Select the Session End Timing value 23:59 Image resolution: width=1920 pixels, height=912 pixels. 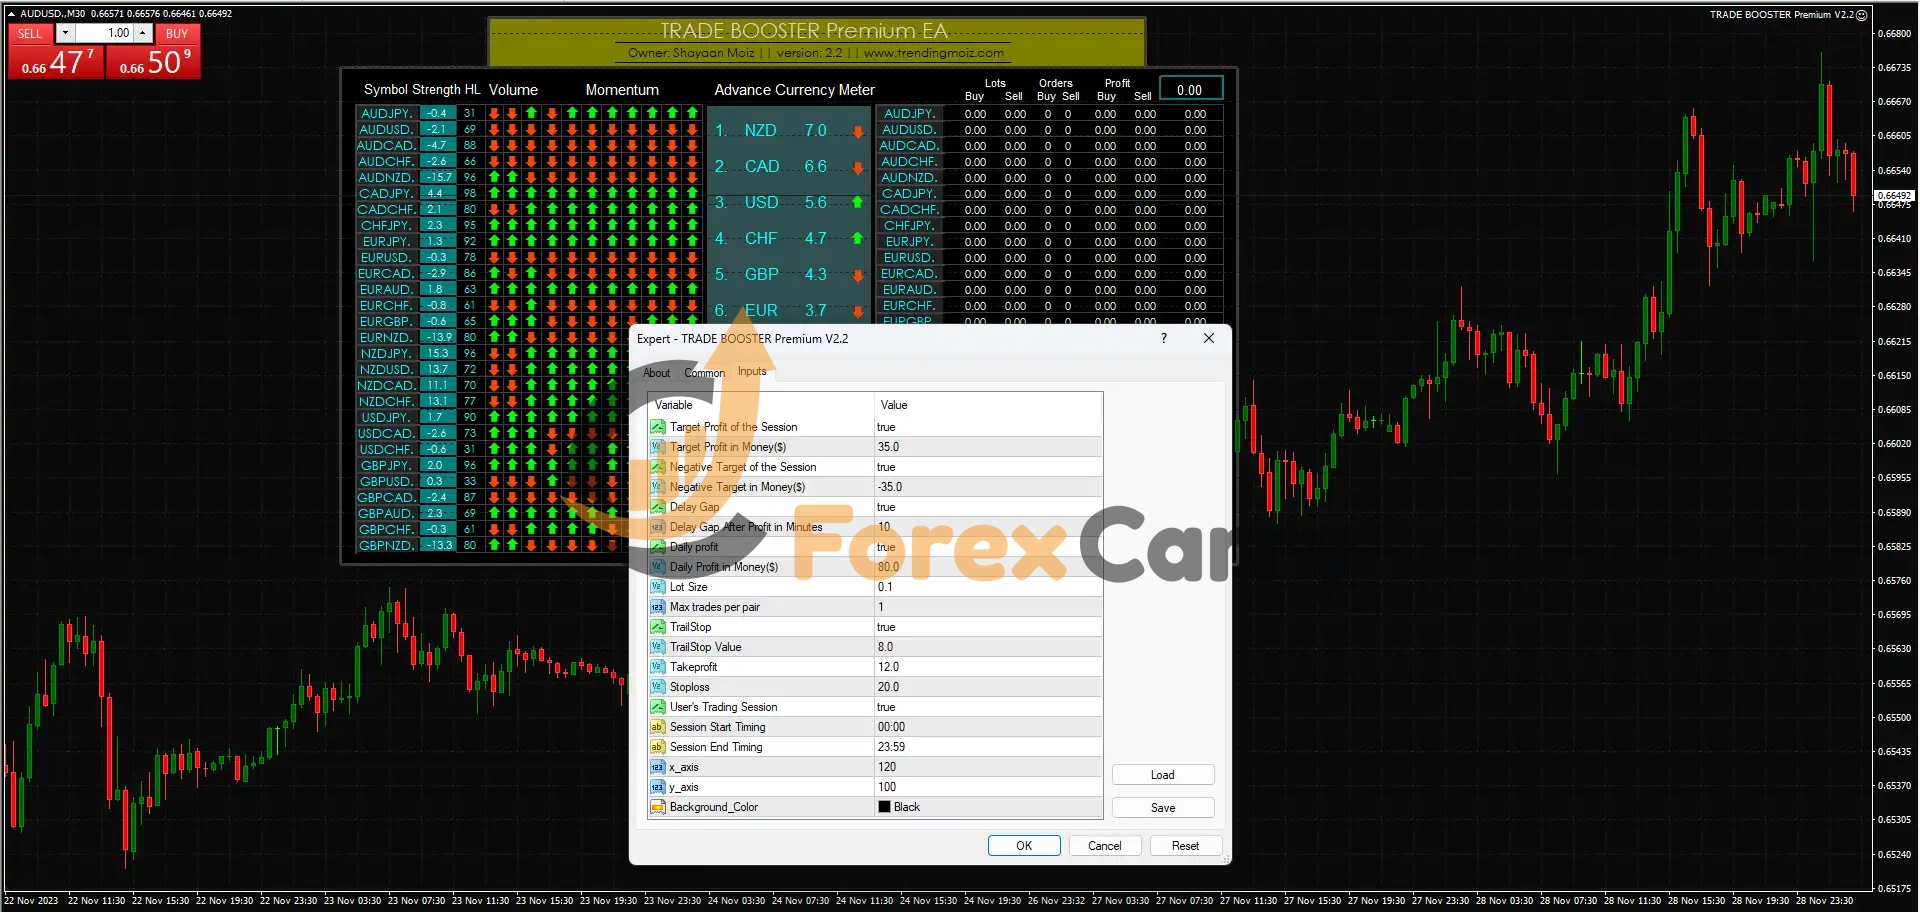[988, 747]
